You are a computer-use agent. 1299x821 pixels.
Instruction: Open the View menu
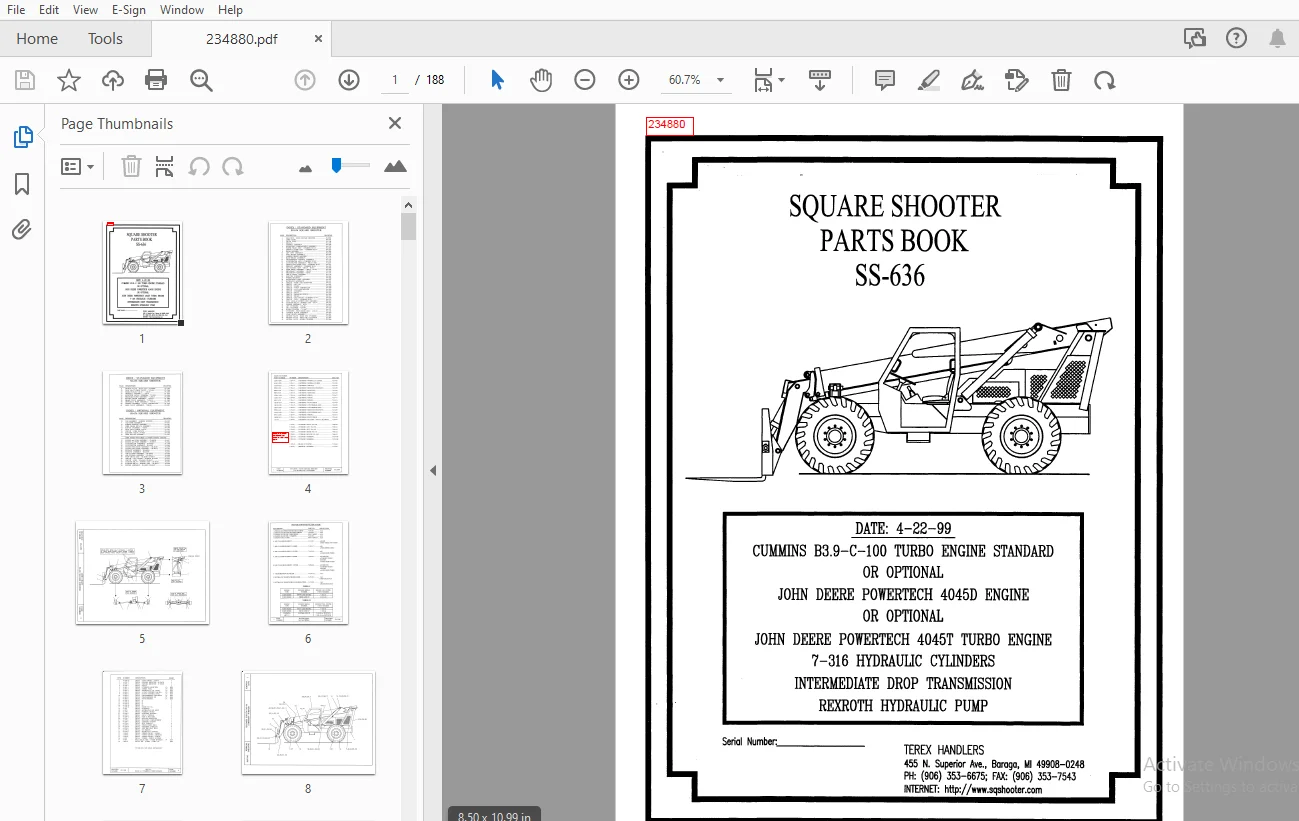pos(86,9)
